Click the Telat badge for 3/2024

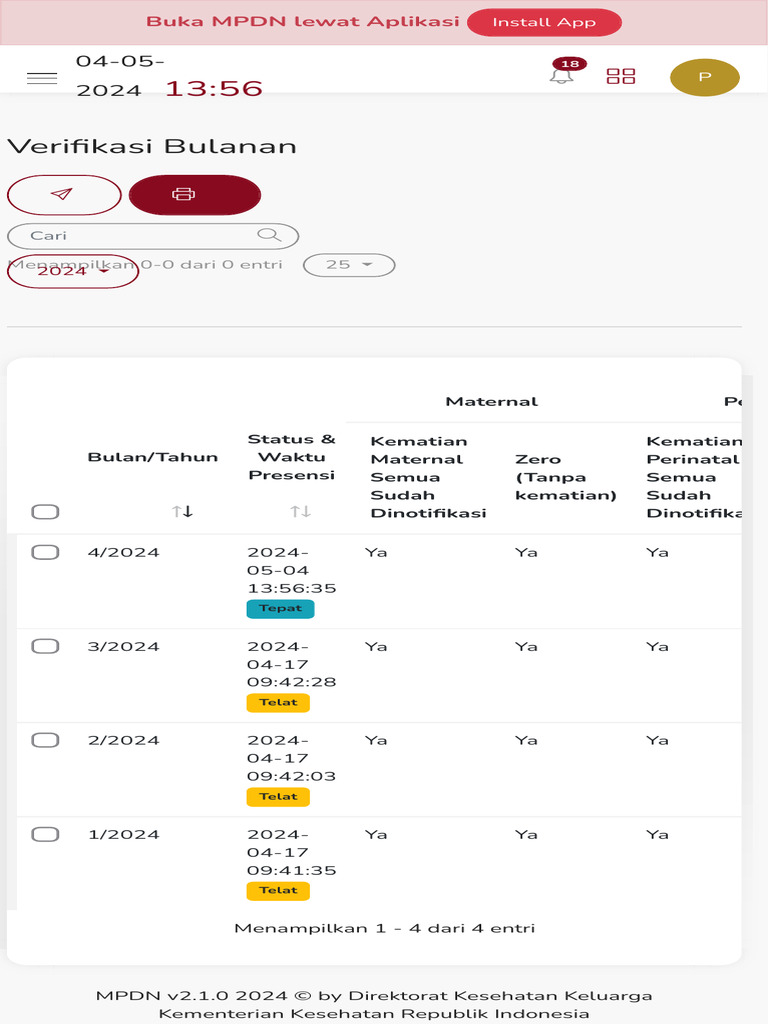tap(278, 702)
